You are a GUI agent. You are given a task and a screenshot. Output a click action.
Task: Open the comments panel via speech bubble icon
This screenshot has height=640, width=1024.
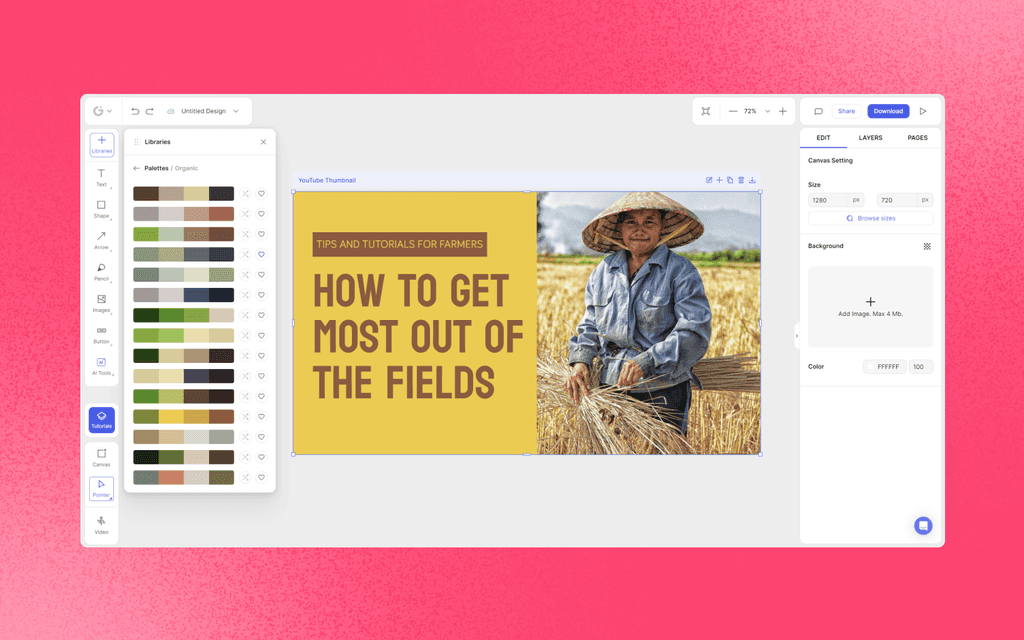click(819, 111)
